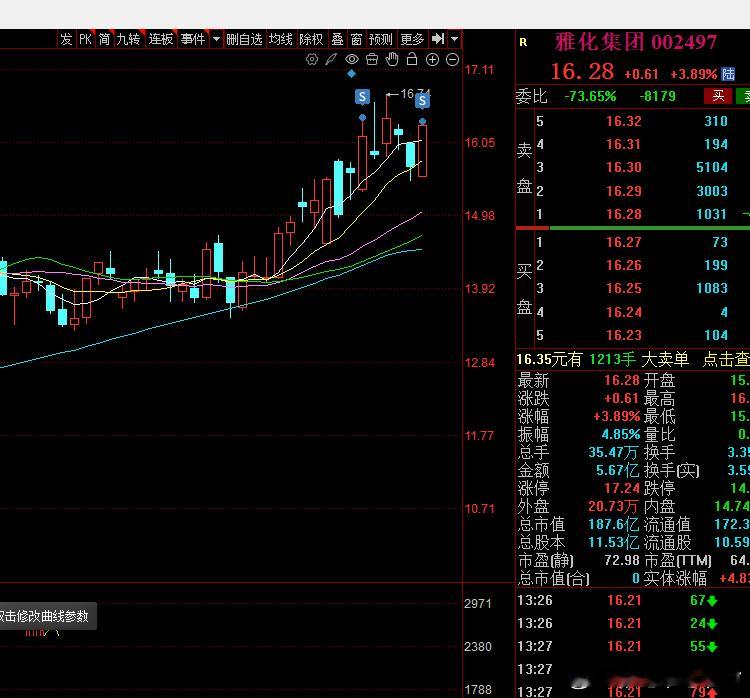The width and height of the screenshot is (750, 698).
Task: Click the 叠 overlay button
Action: (x=338, y=39)
